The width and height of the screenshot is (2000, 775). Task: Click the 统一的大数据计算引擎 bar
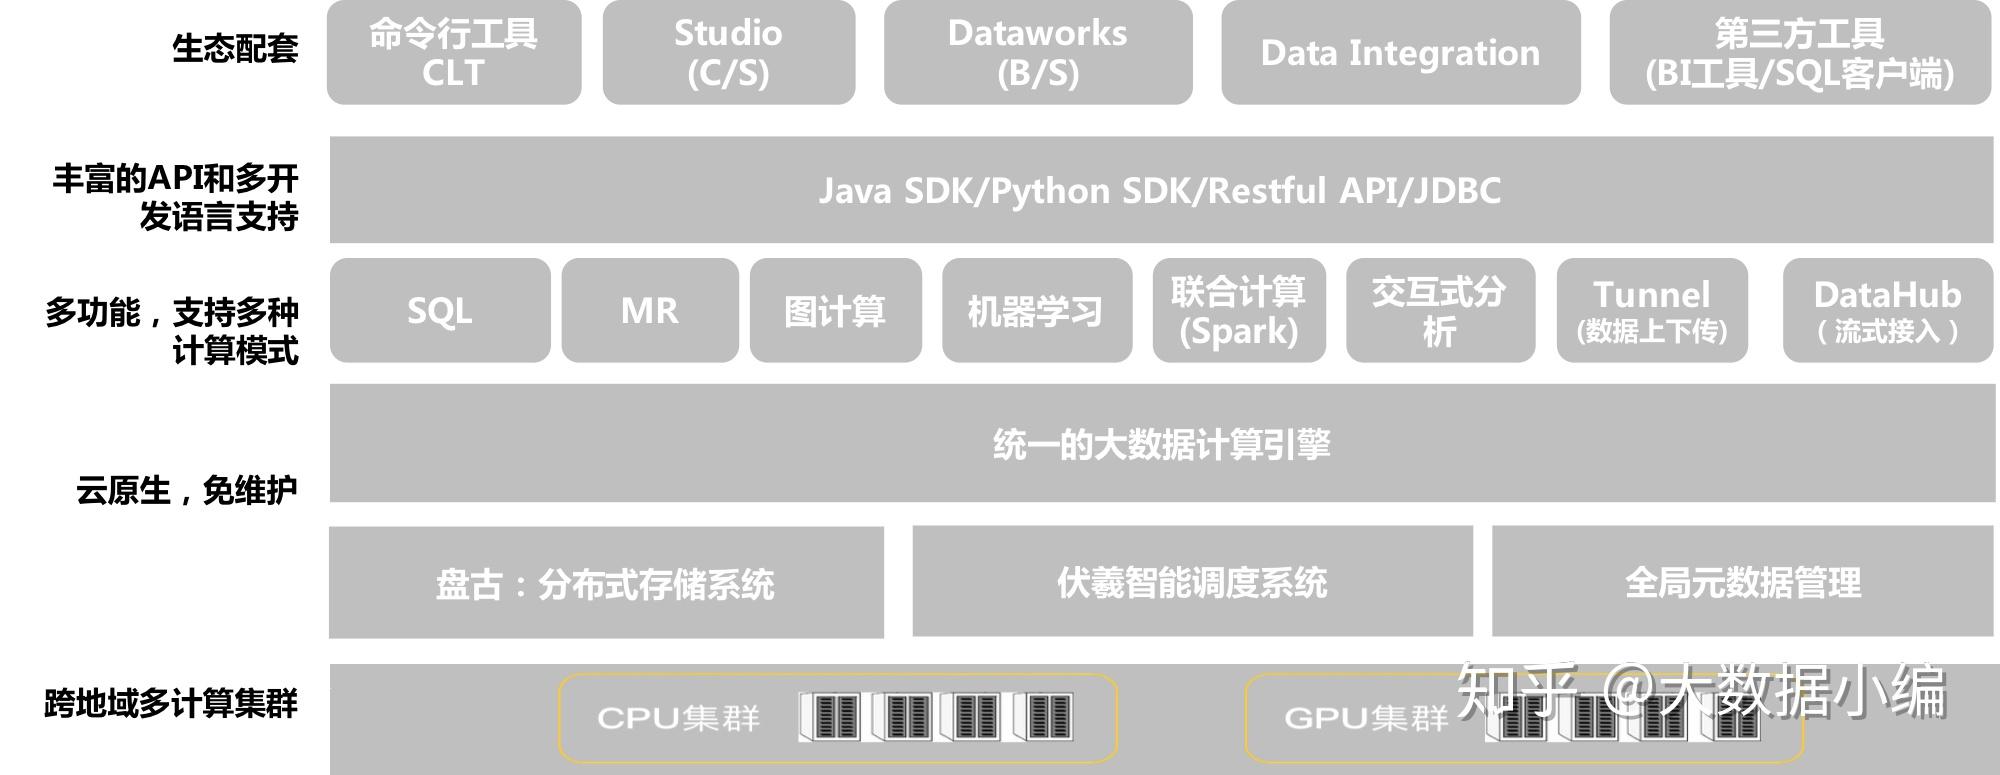tap(1161, 443)
